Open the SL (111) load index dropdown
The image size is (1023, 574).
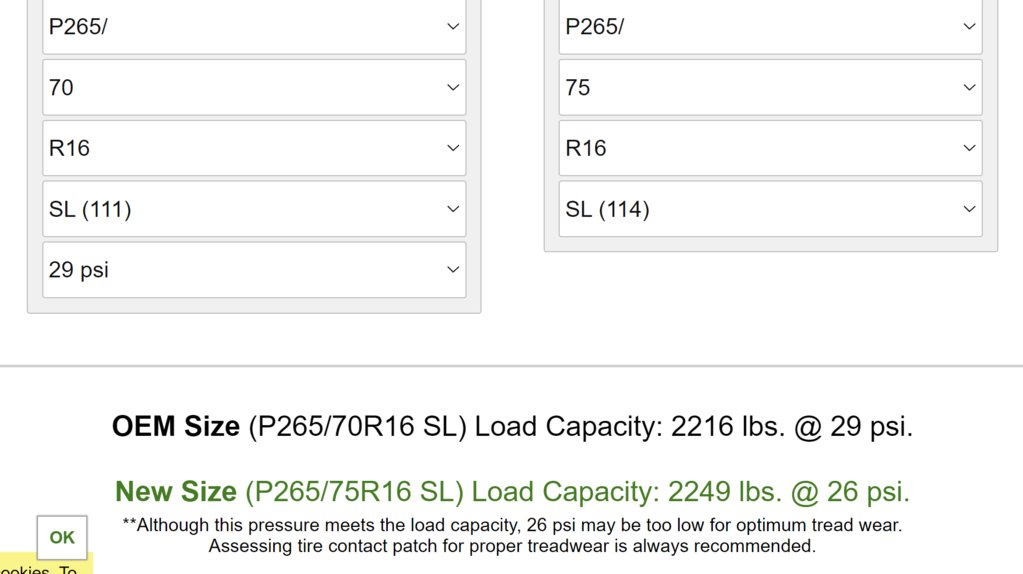tap(254, 209)
